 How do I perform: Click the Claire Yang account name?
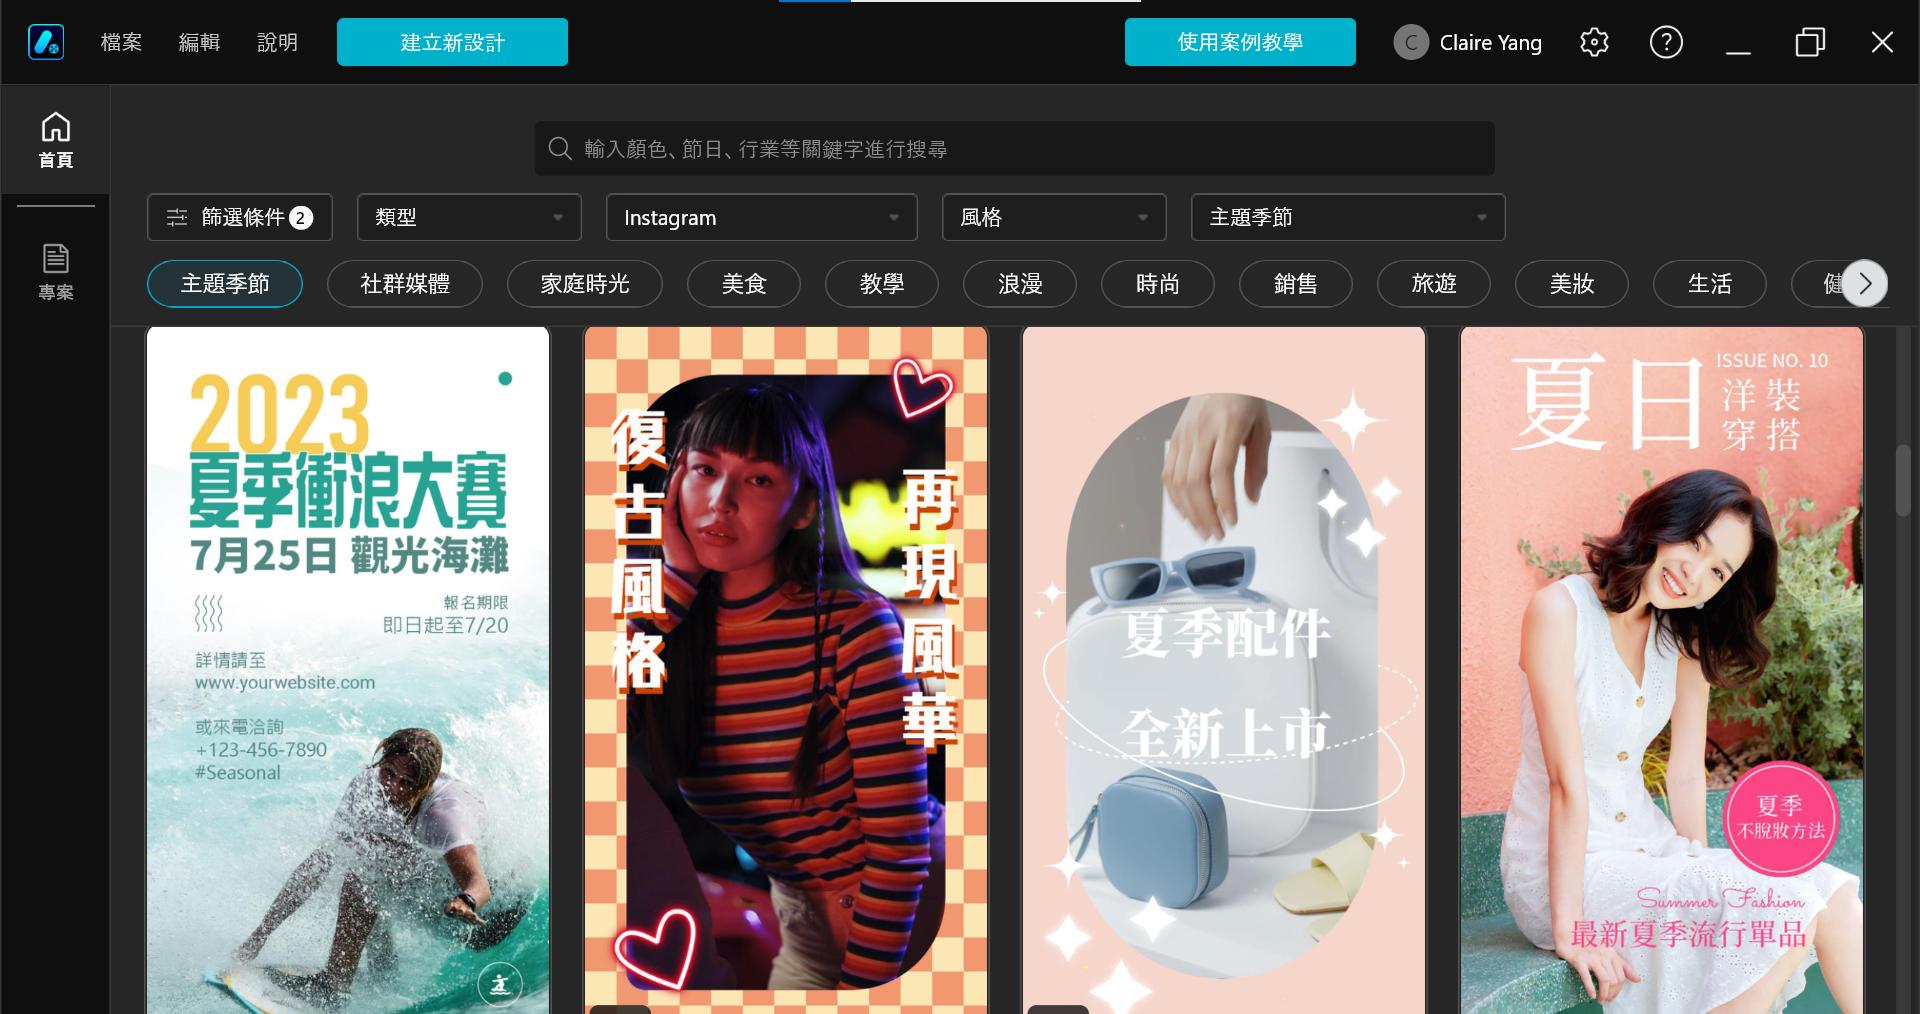tap(1490, 43)
